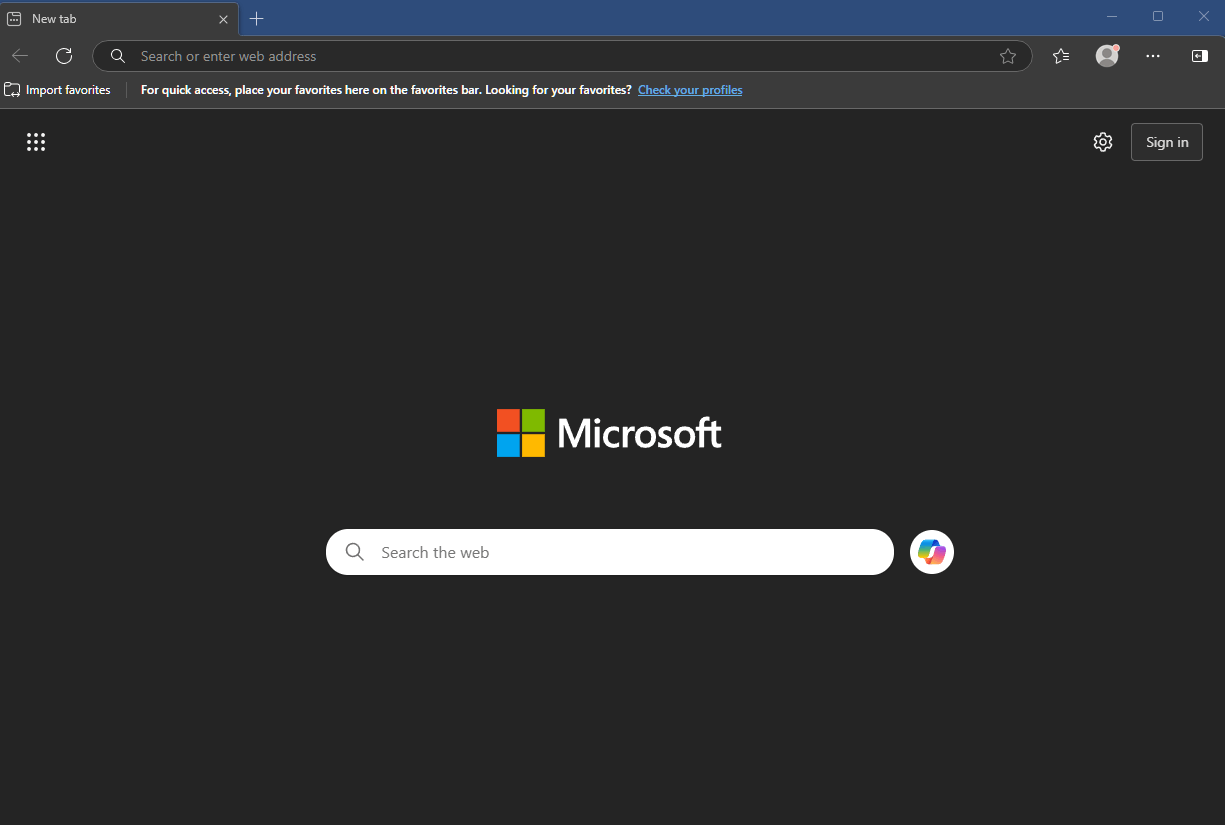Refresh the current page

pyautogui.click(x=64, y=56)
